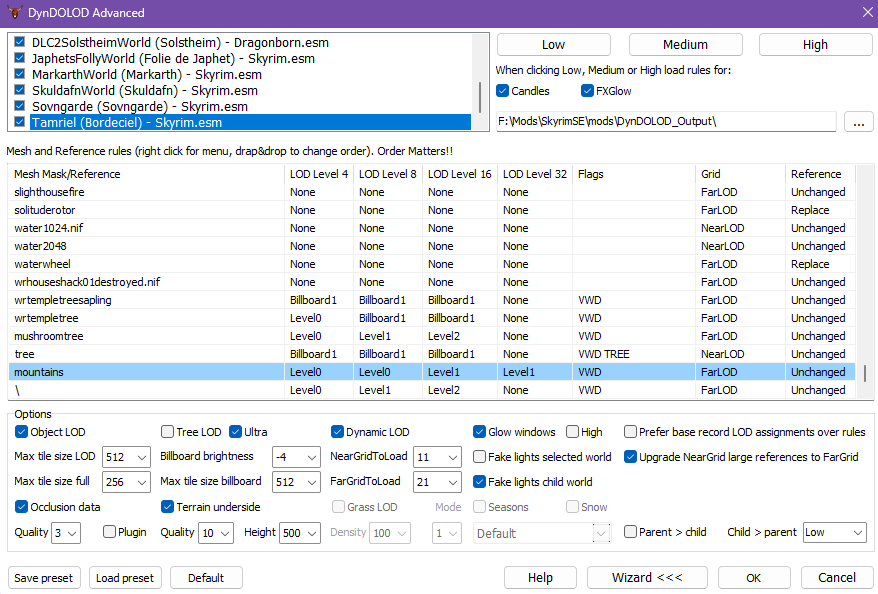Toggle MarkarthWorld worldspace checkbox
The height and width of the screenshot is (594, 878).
pos(20,74)
